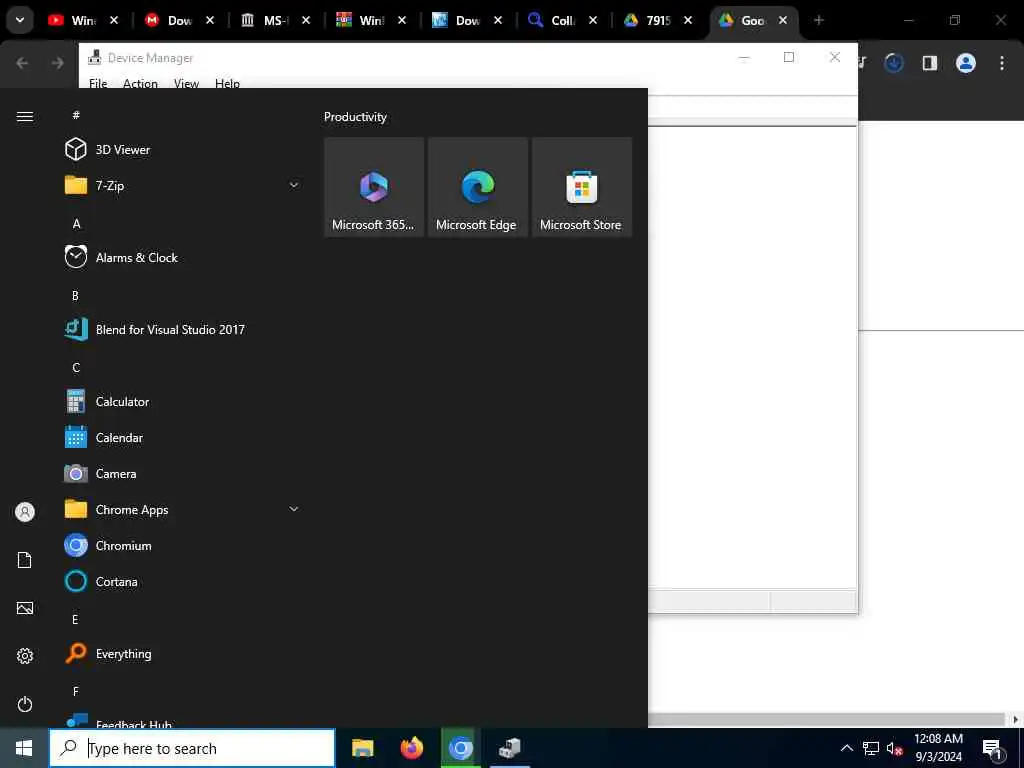
Task: Expand the Start menu hamburger button
Action: click(x=25, y=116)
